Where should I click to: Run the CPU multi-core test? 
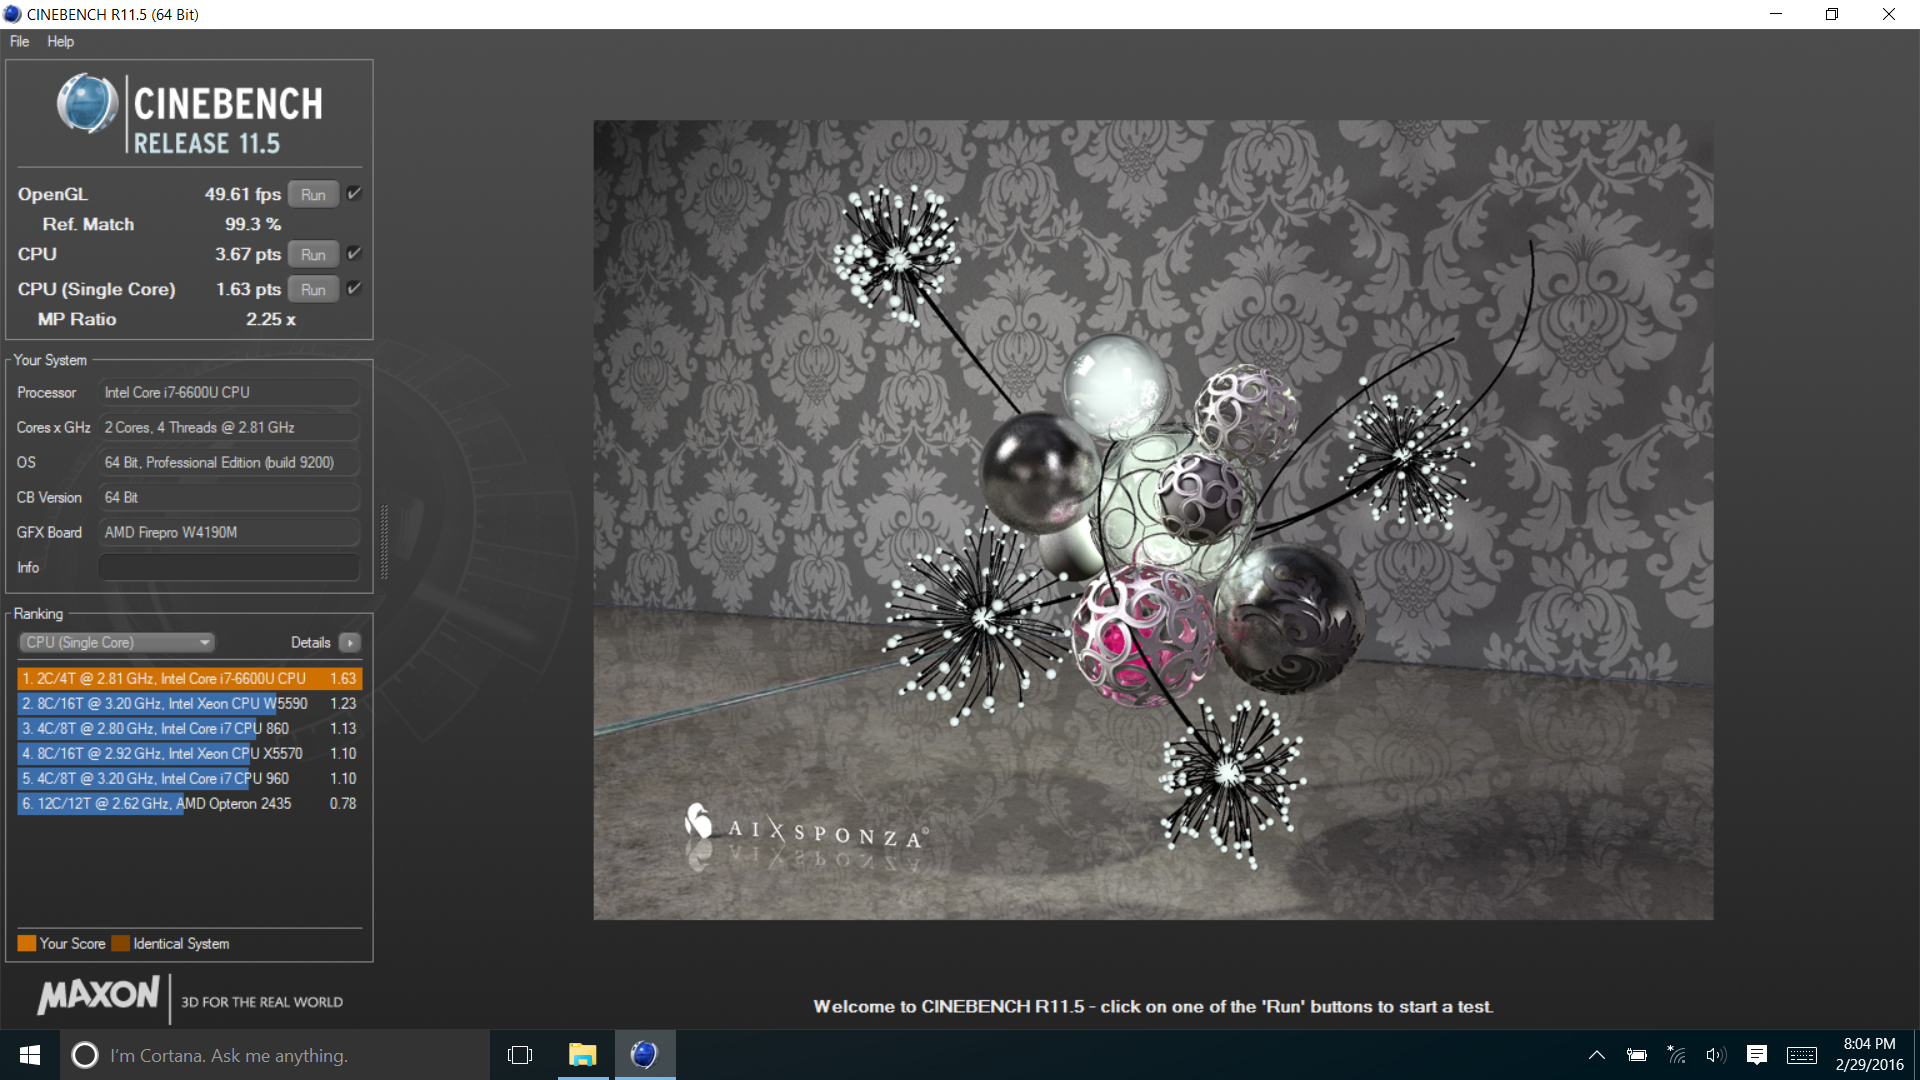coord(313,255)
